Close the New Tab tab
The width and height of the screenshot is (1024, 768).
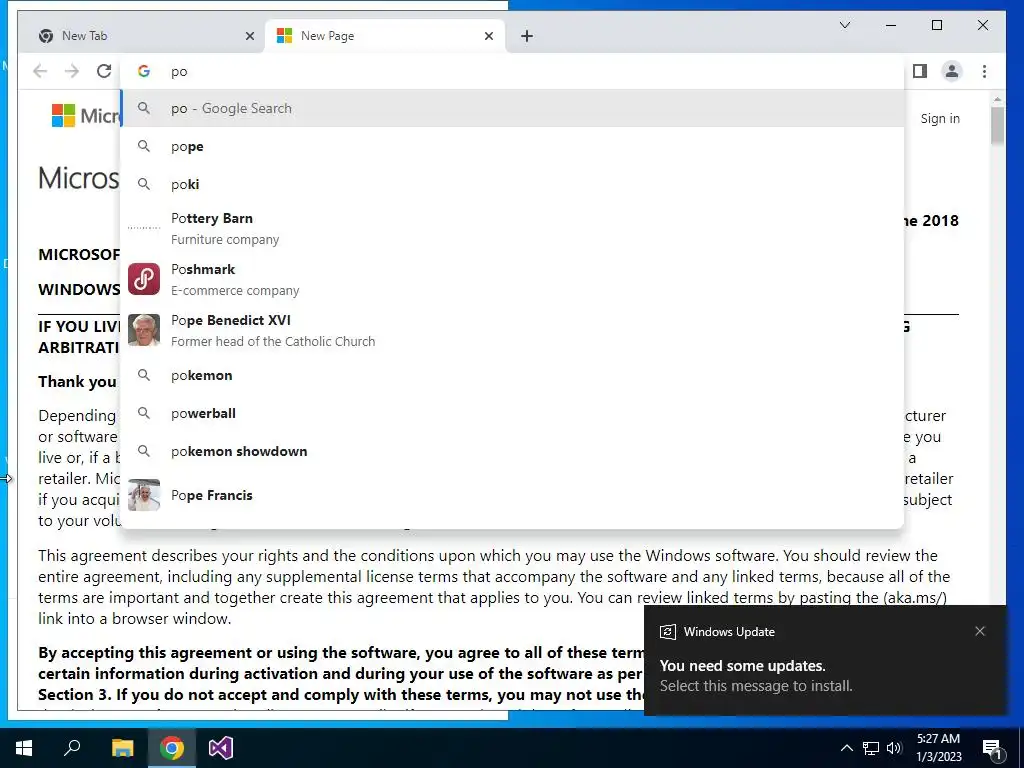coord(249,36)
